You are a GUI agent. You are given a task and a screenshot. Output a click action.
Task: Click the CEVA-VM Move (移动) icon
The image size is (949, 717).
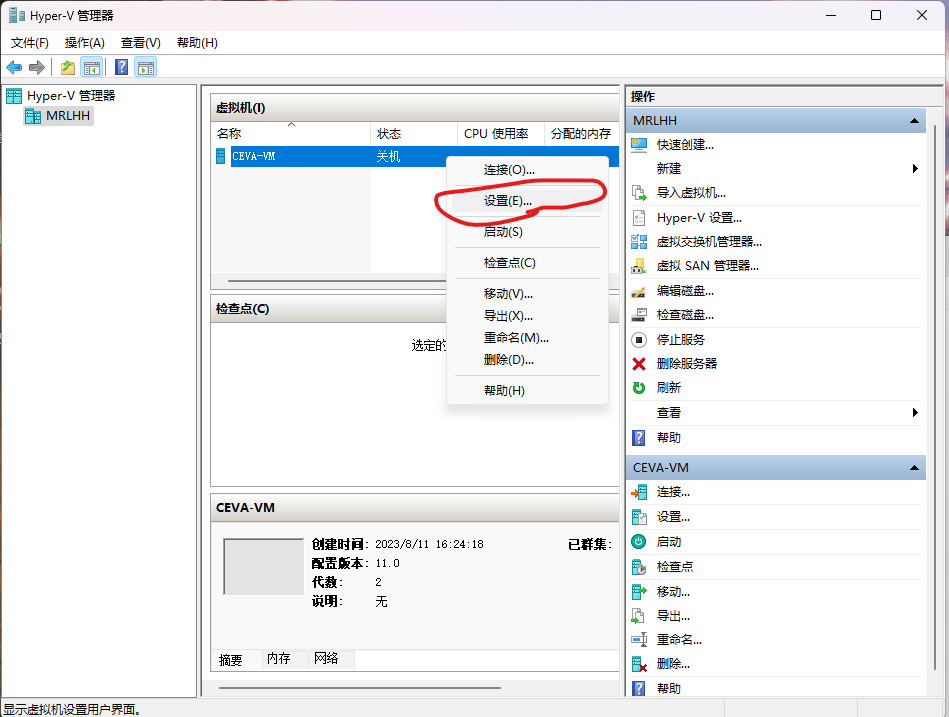[639, 591]
